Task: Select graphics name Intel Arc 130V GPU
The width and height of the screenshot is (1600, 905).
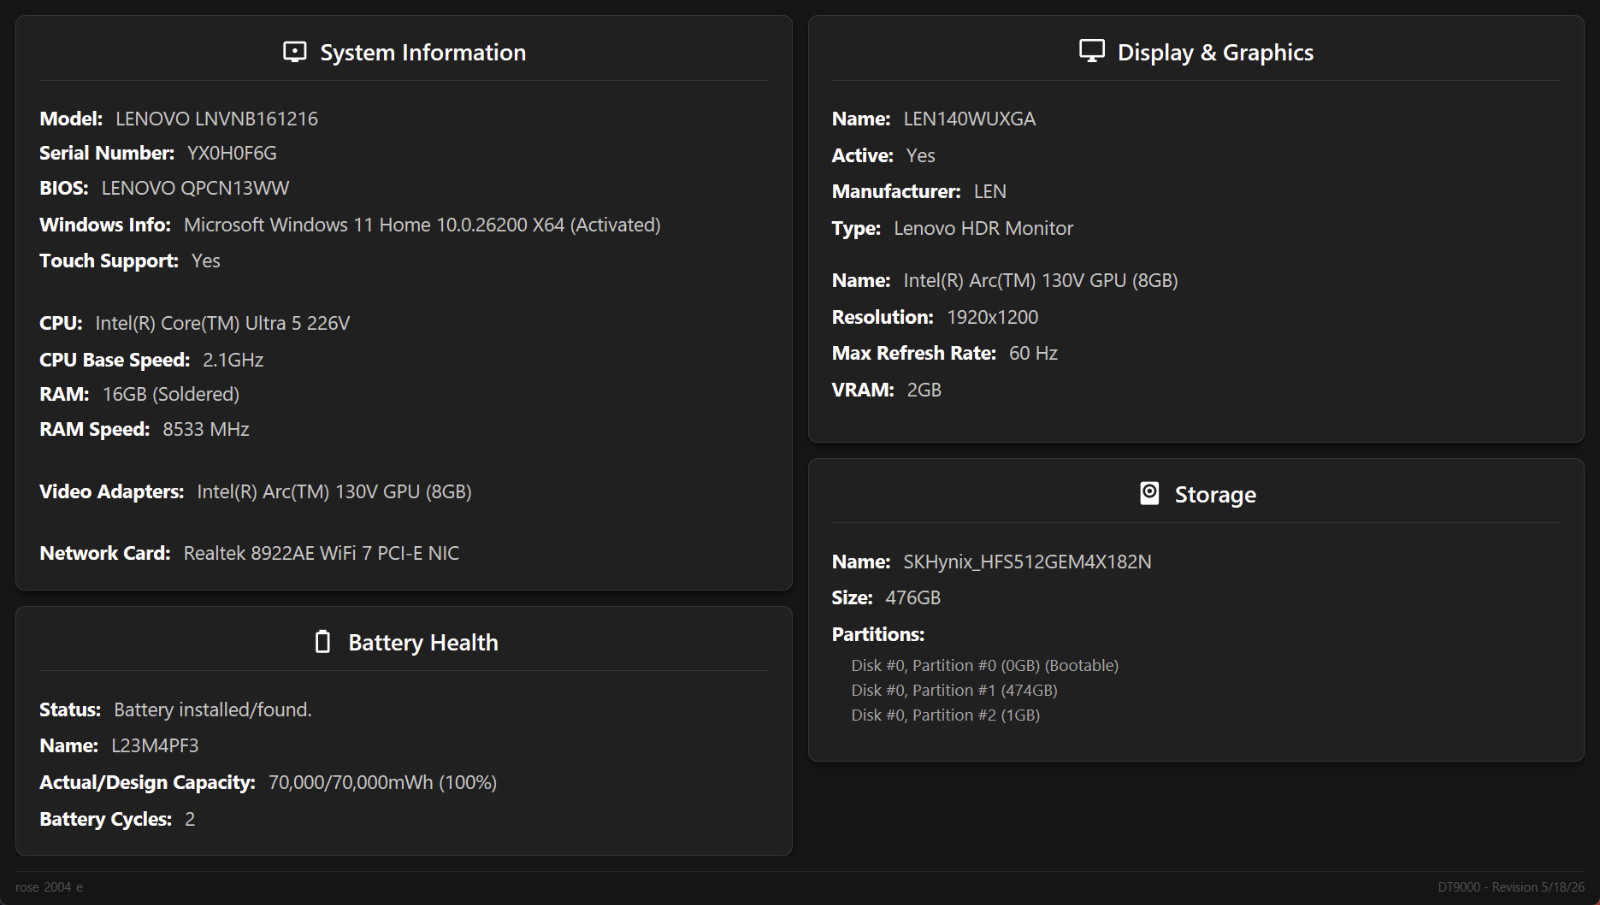Action: click(x=1040, y=281)
